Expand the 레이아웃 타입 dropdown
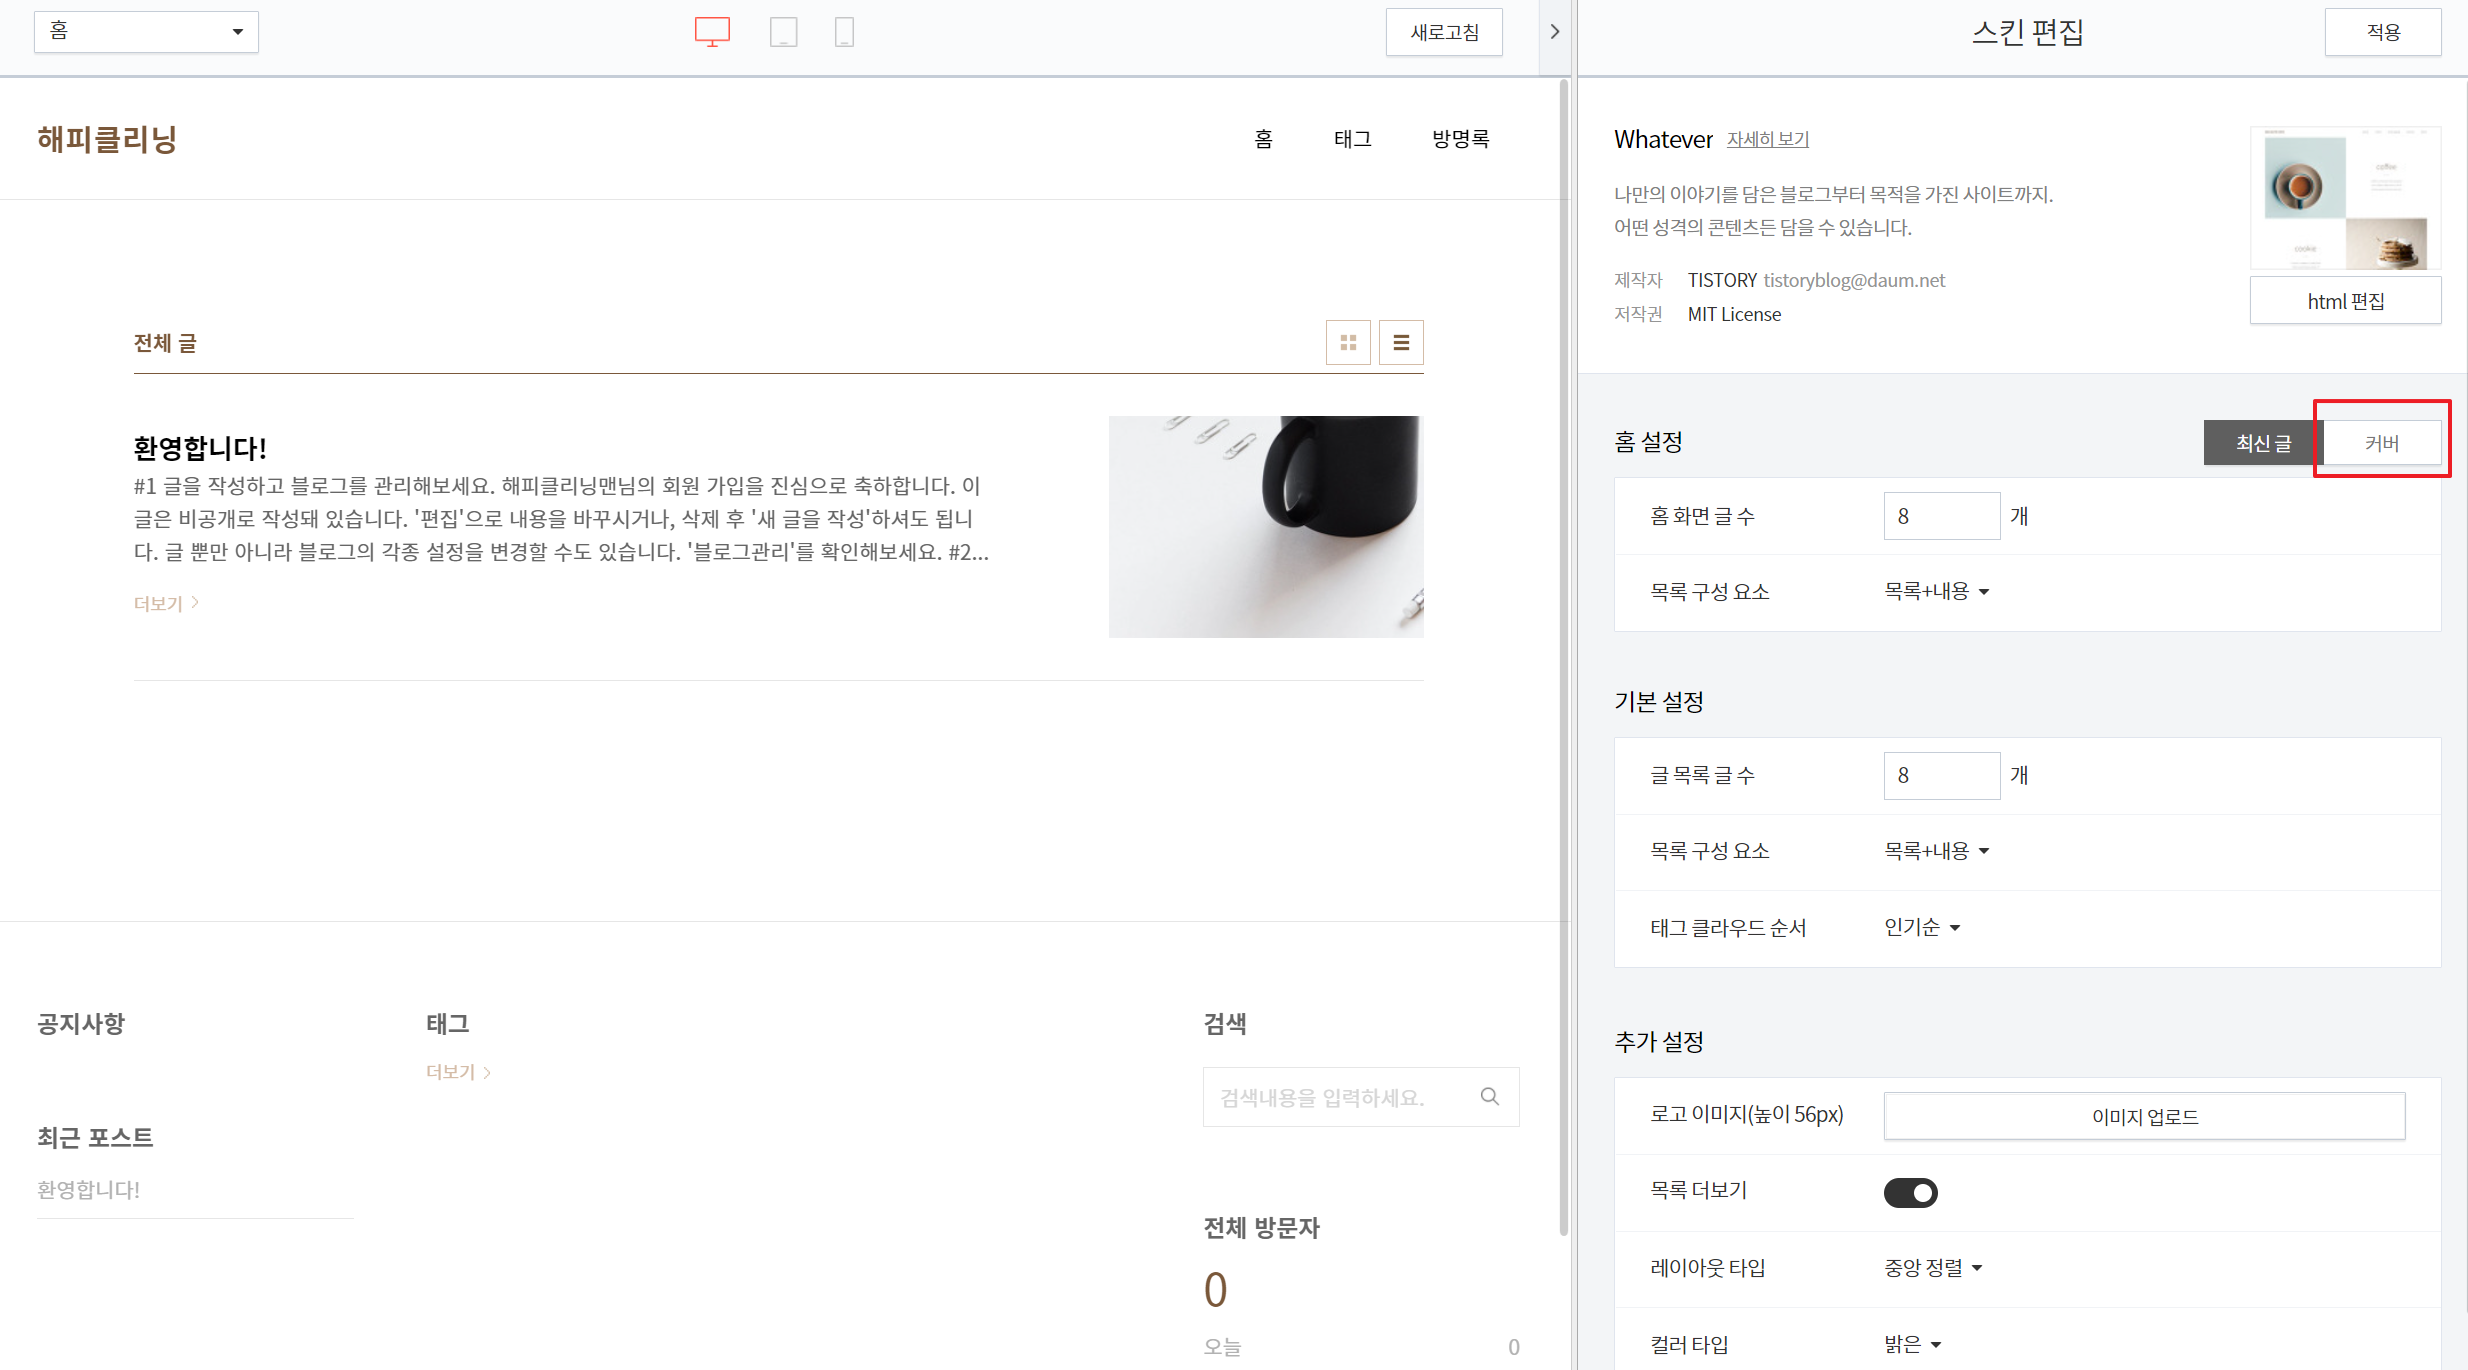 click(x=1932, y=1268)
